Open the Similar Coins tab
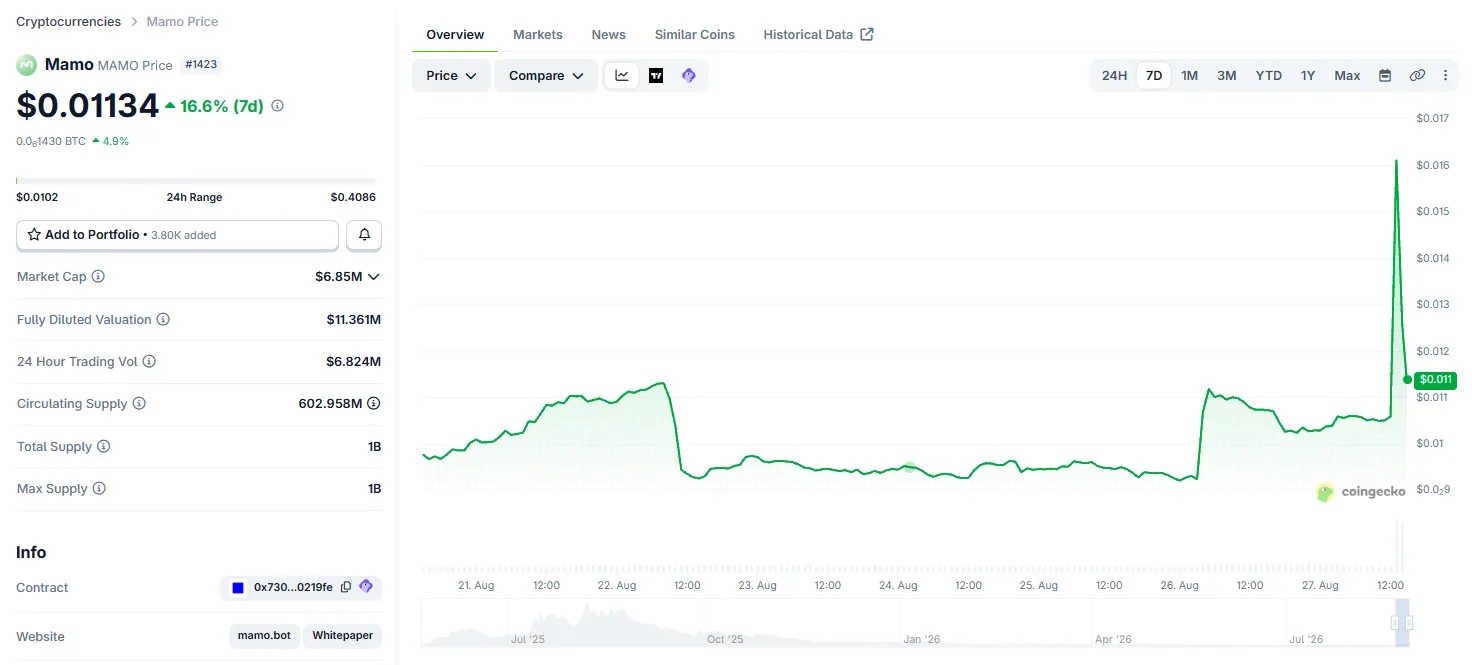1472x665 pixels. 695,34
